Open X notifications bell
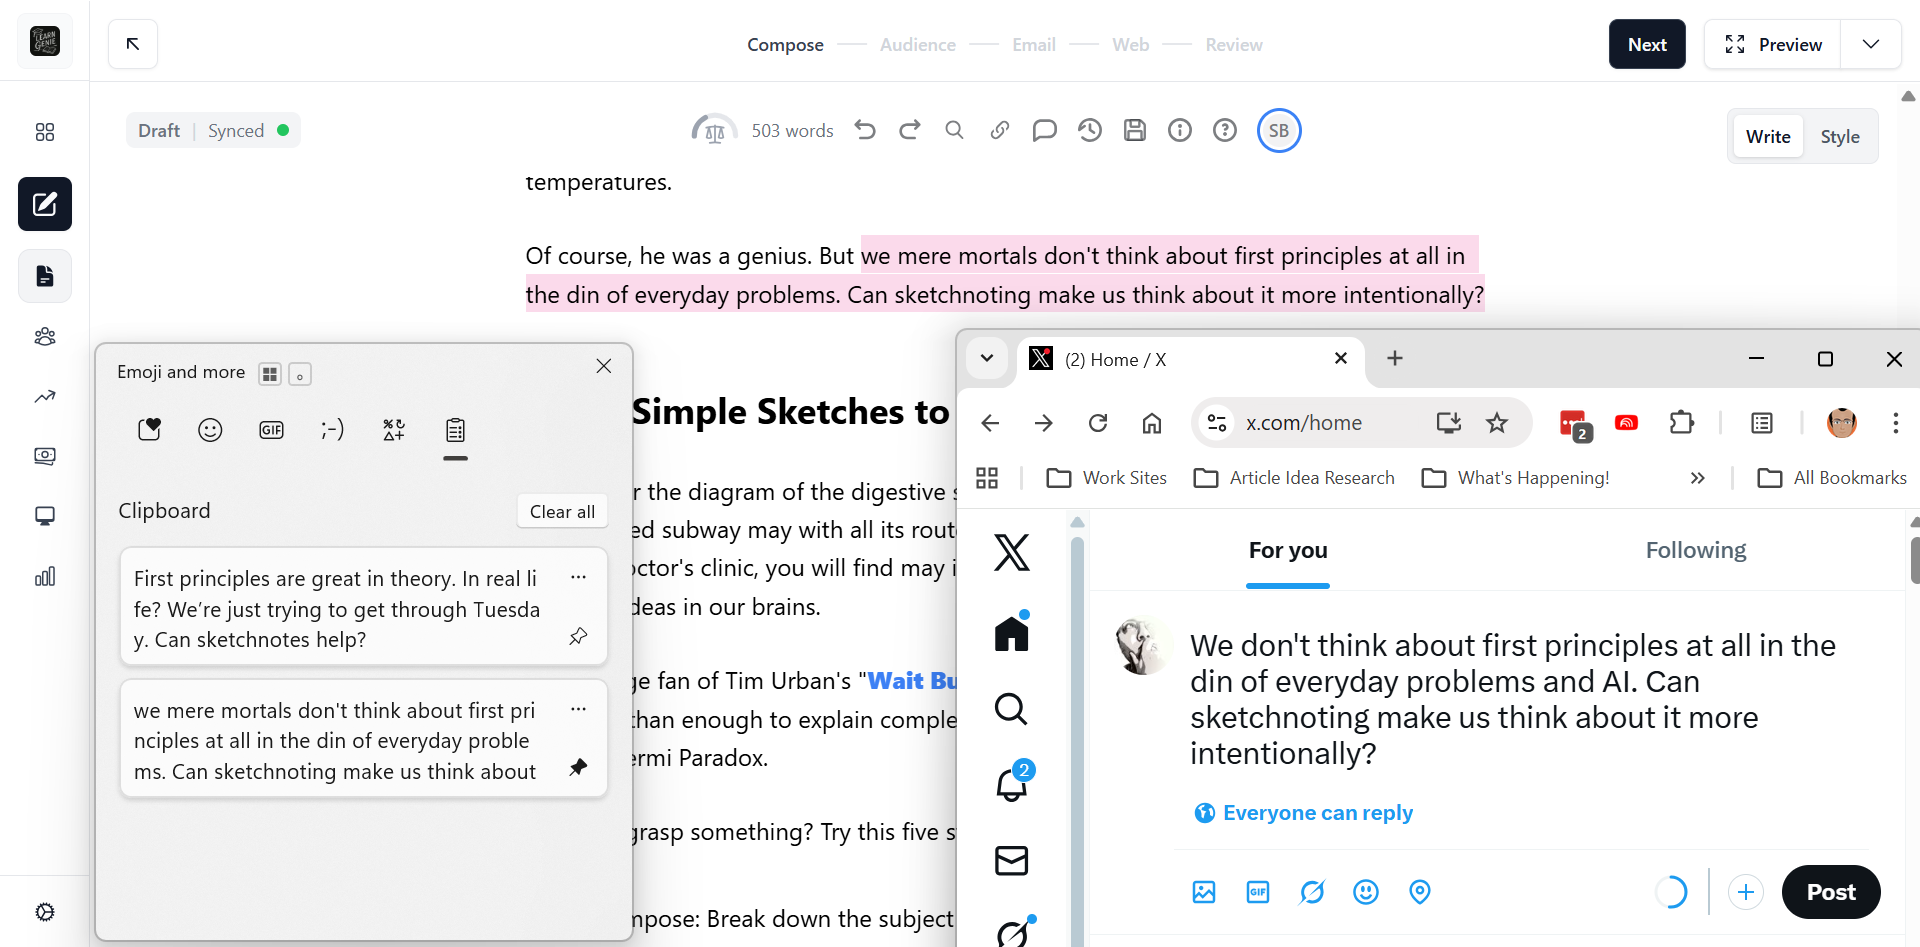The height and width of the screenshot is (947, 1920). coord(1011,785)
